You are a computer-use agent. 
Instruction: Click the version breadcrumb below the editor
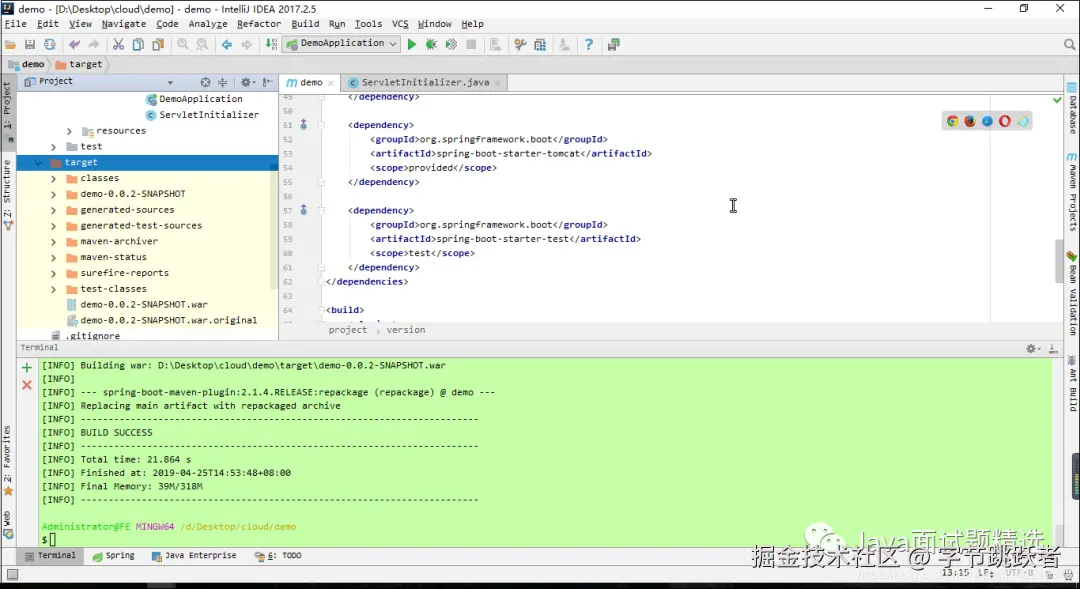point(406,330)
